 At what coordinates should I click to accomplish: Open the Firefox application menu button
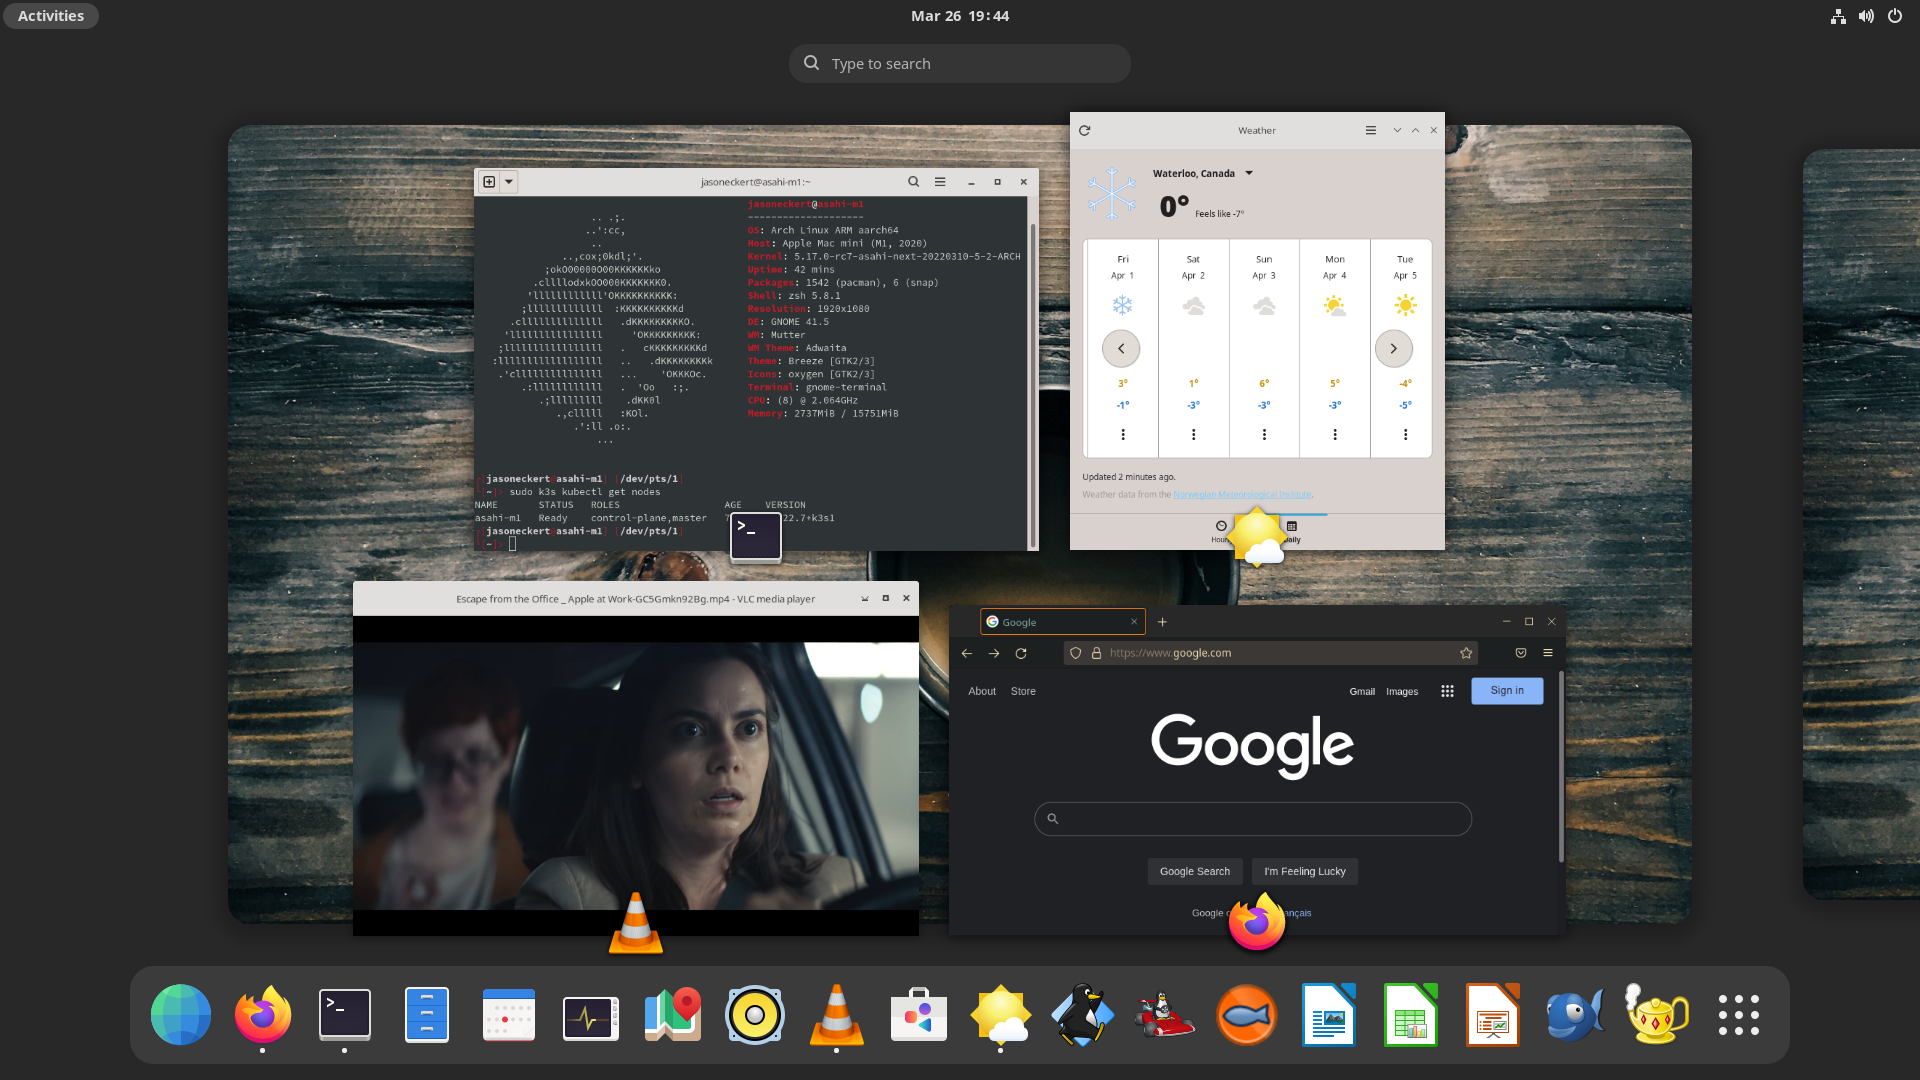(x=1548, y=653)
